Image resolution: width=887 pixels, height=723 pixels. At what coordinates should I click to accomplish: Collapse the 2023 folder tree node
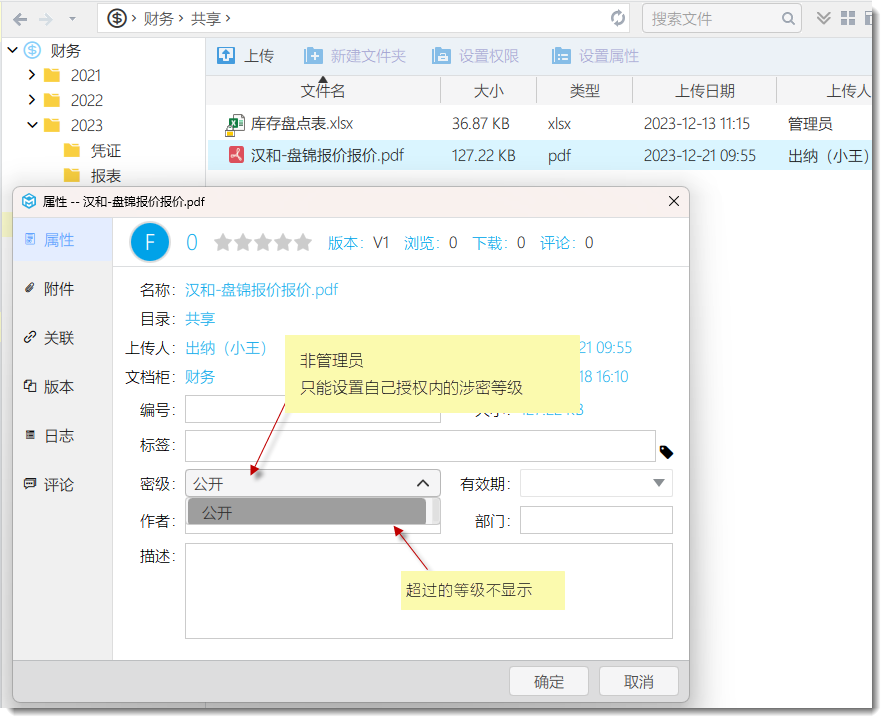[32, 125]
